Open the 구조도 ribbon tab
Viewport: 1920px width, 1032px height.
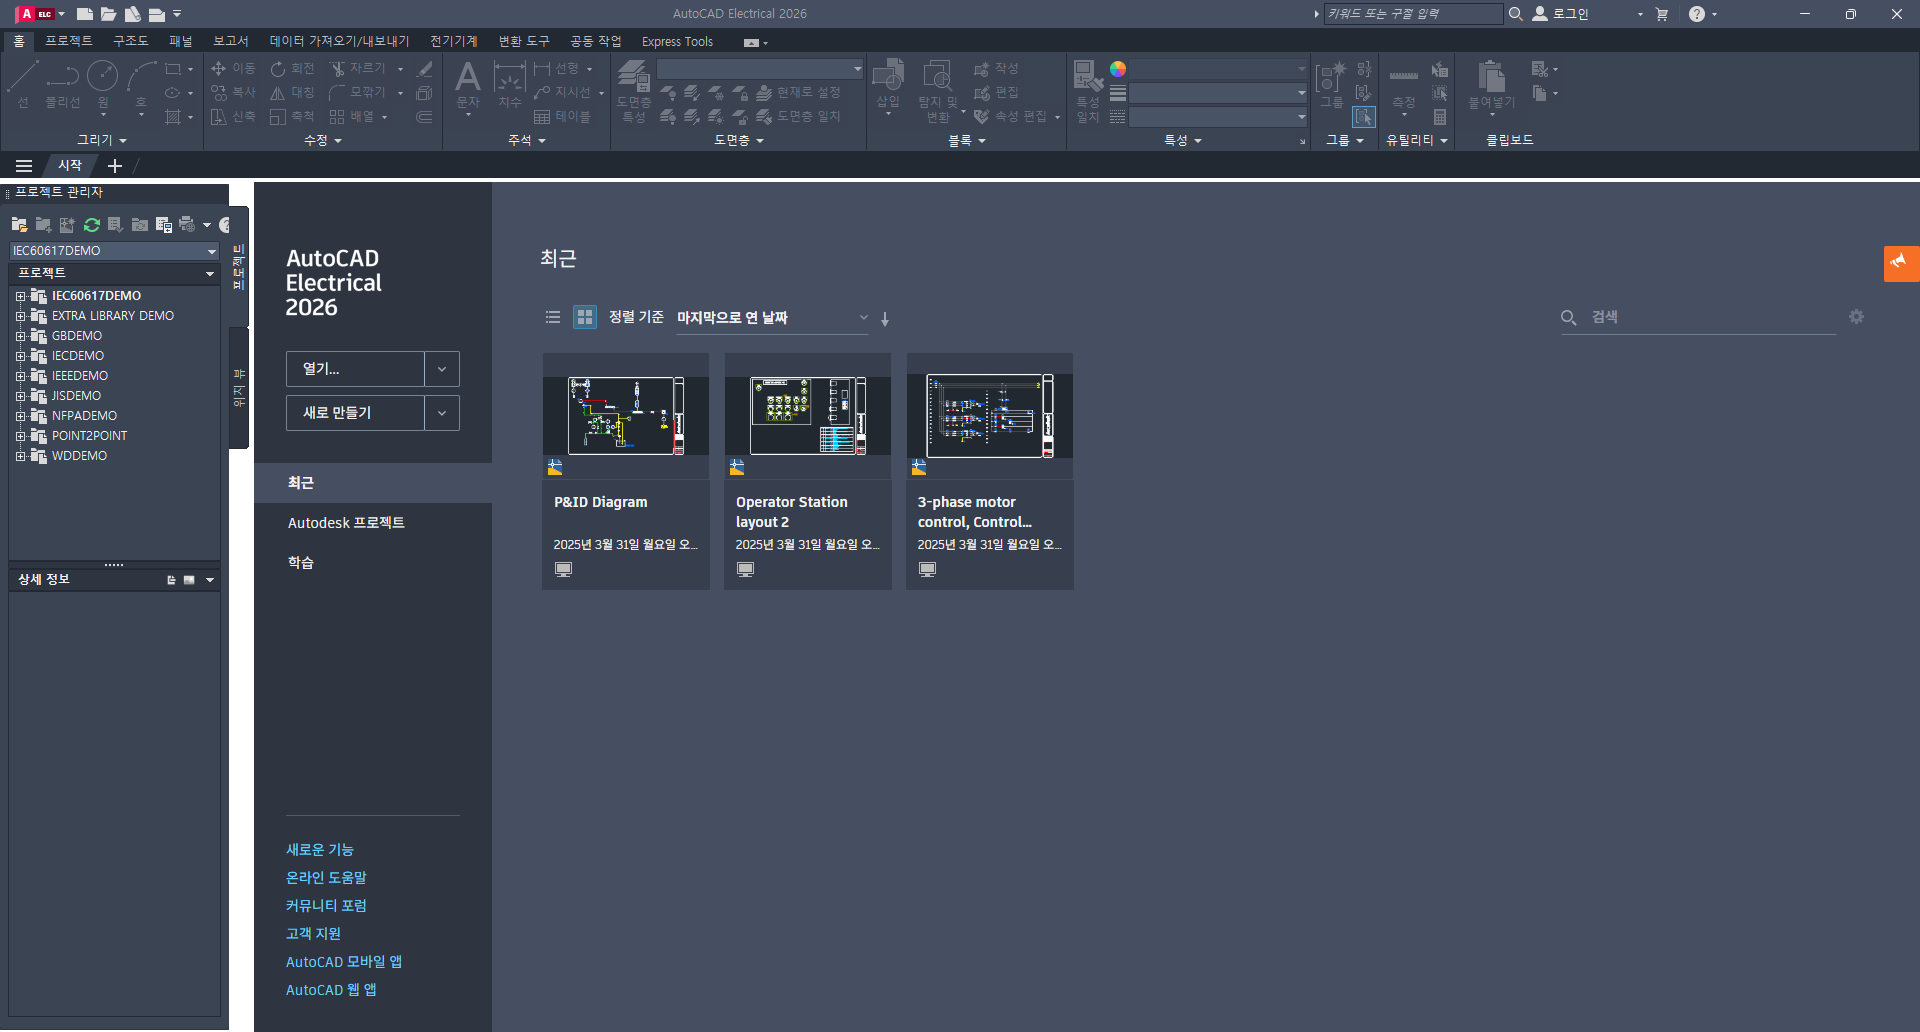(130, 41)
